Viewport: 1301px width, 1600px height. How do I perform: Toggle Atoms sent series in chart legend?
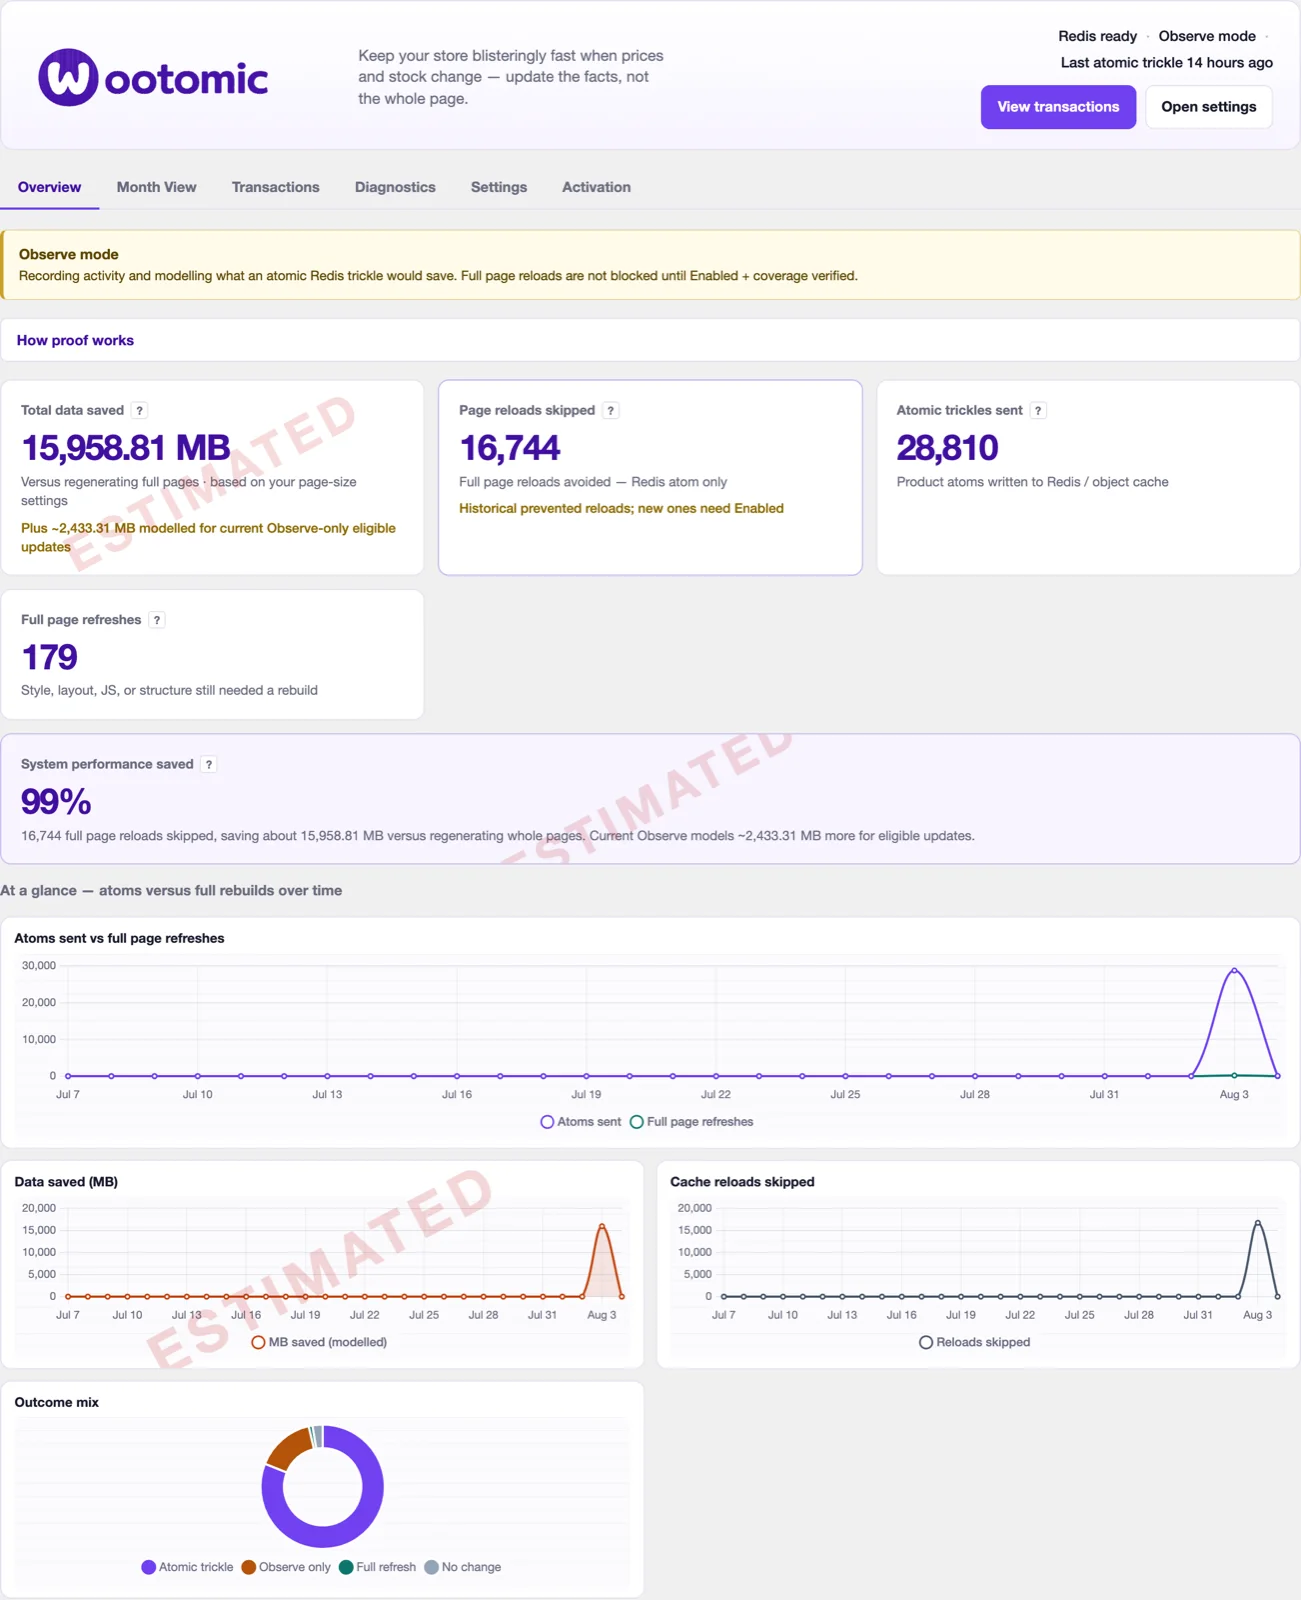(x=581, y=1122)
